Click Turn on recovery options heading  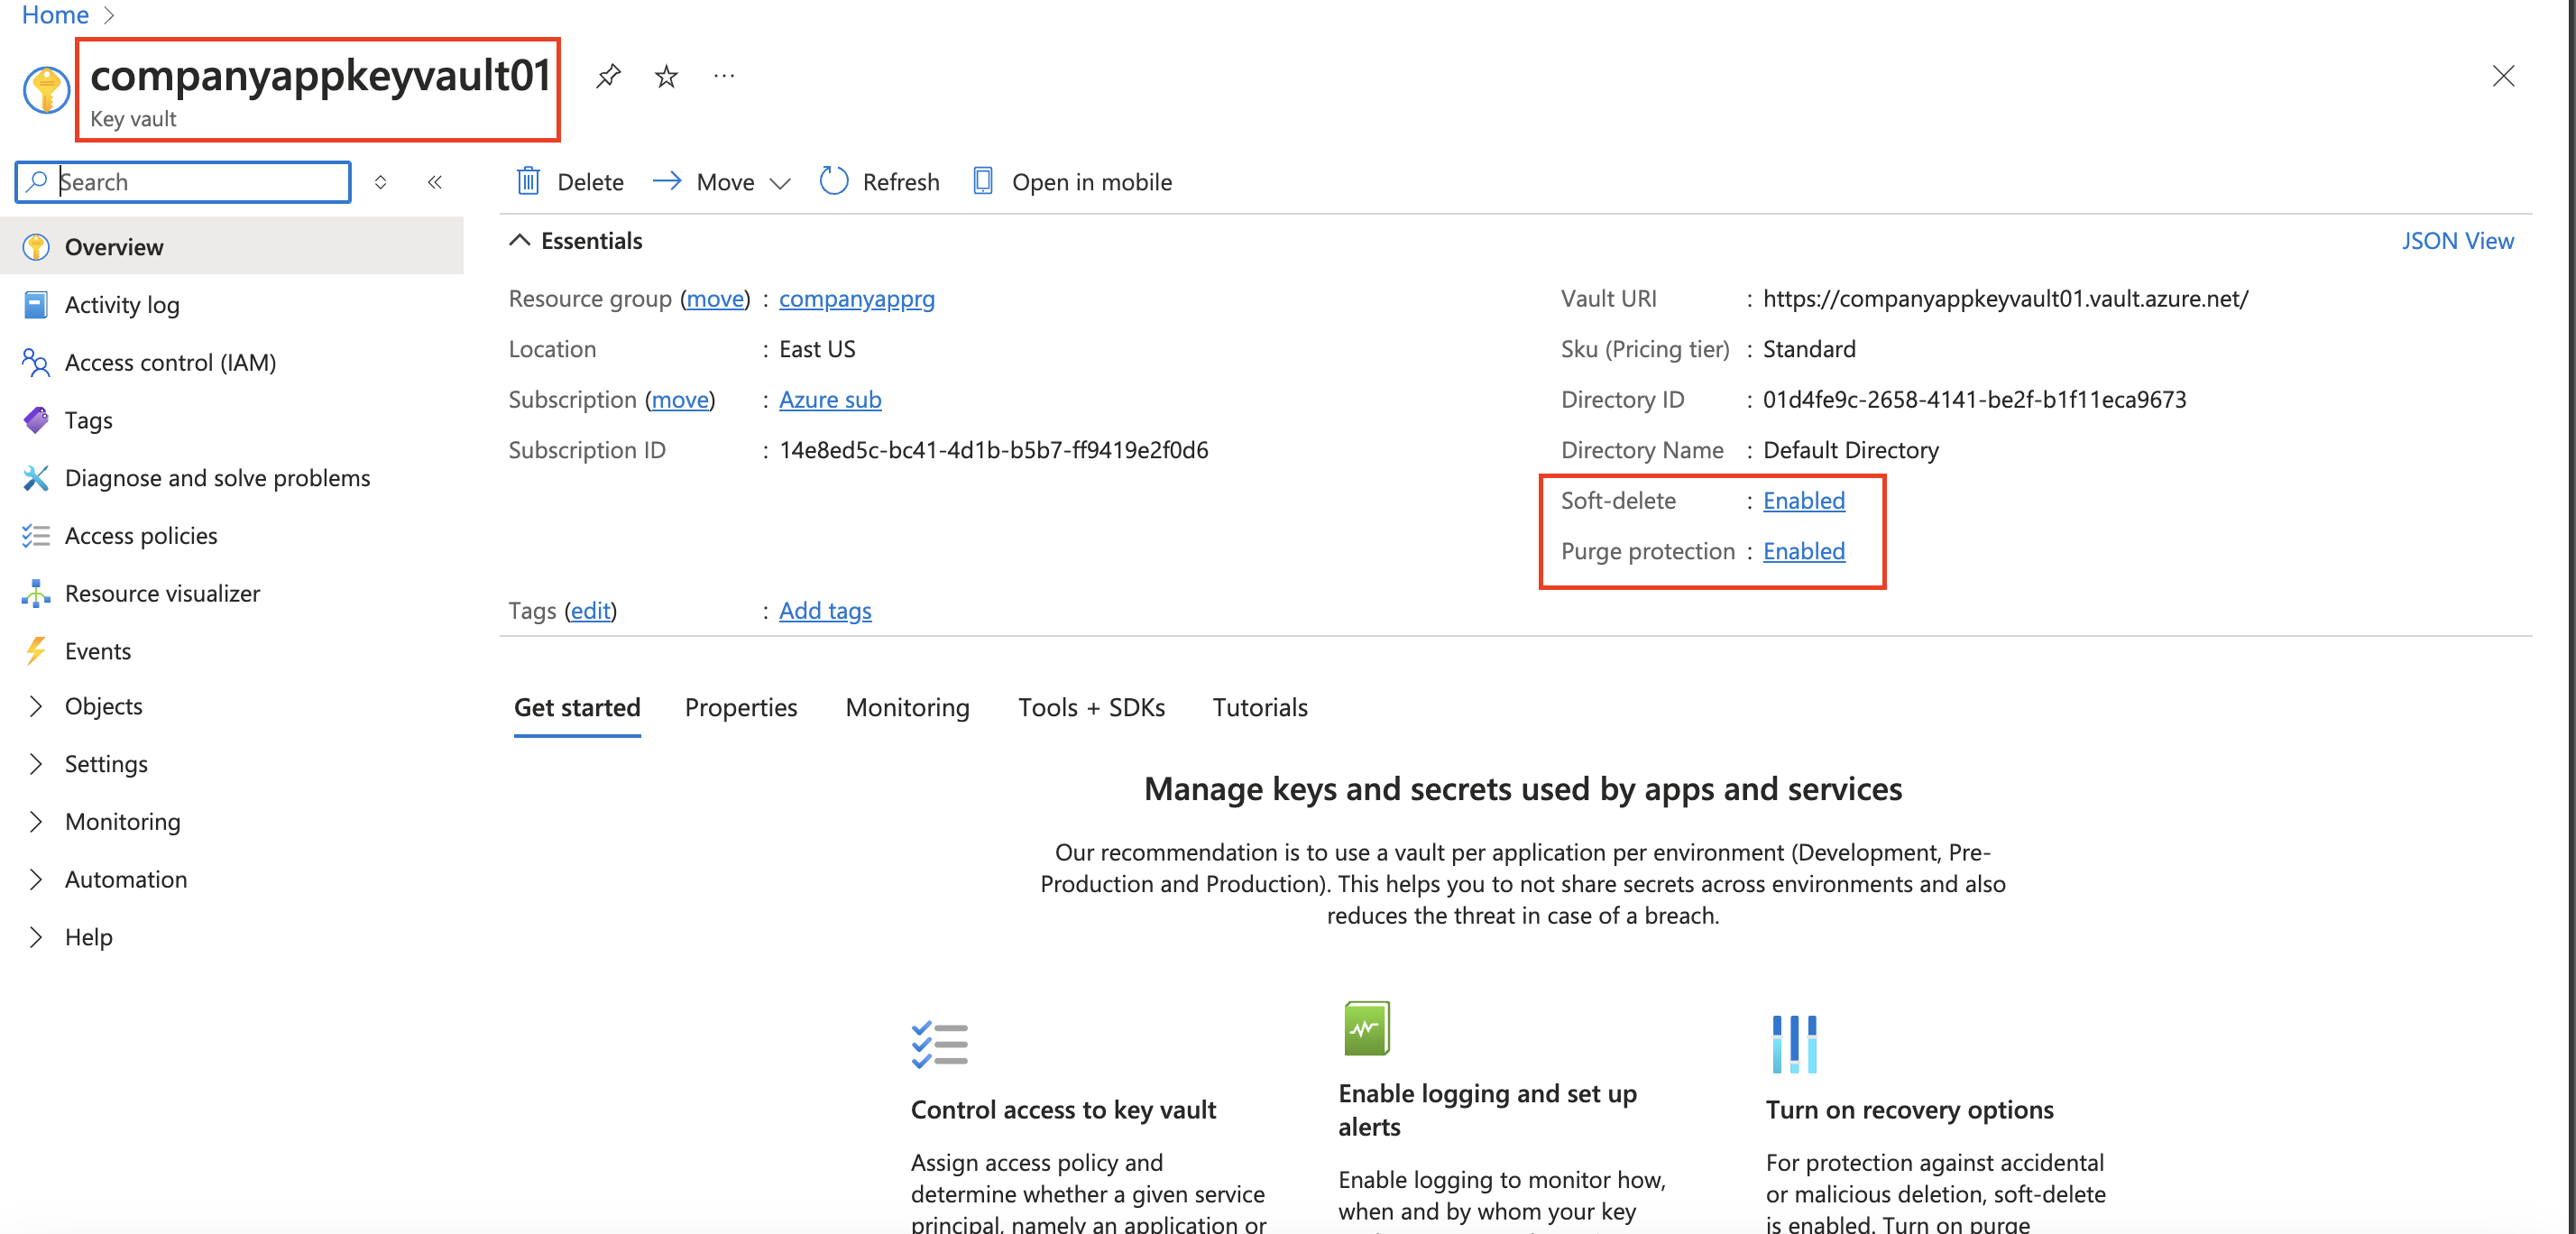(1909, 1109)
